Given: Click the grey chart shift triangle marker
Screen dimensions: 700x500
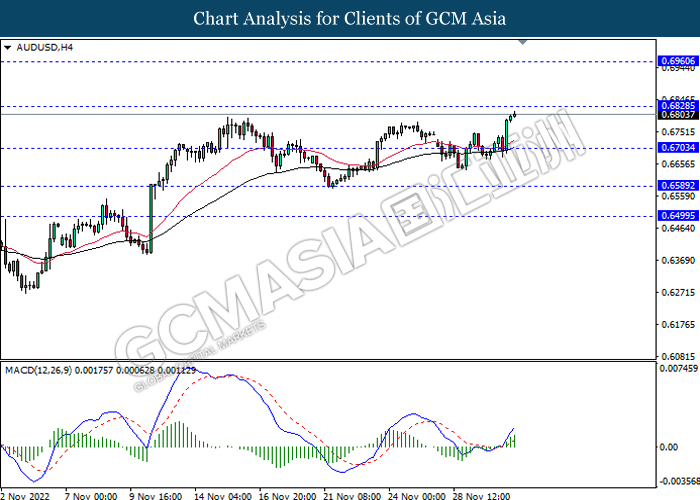Looking at the screenshot, I should tap(523, 42).
